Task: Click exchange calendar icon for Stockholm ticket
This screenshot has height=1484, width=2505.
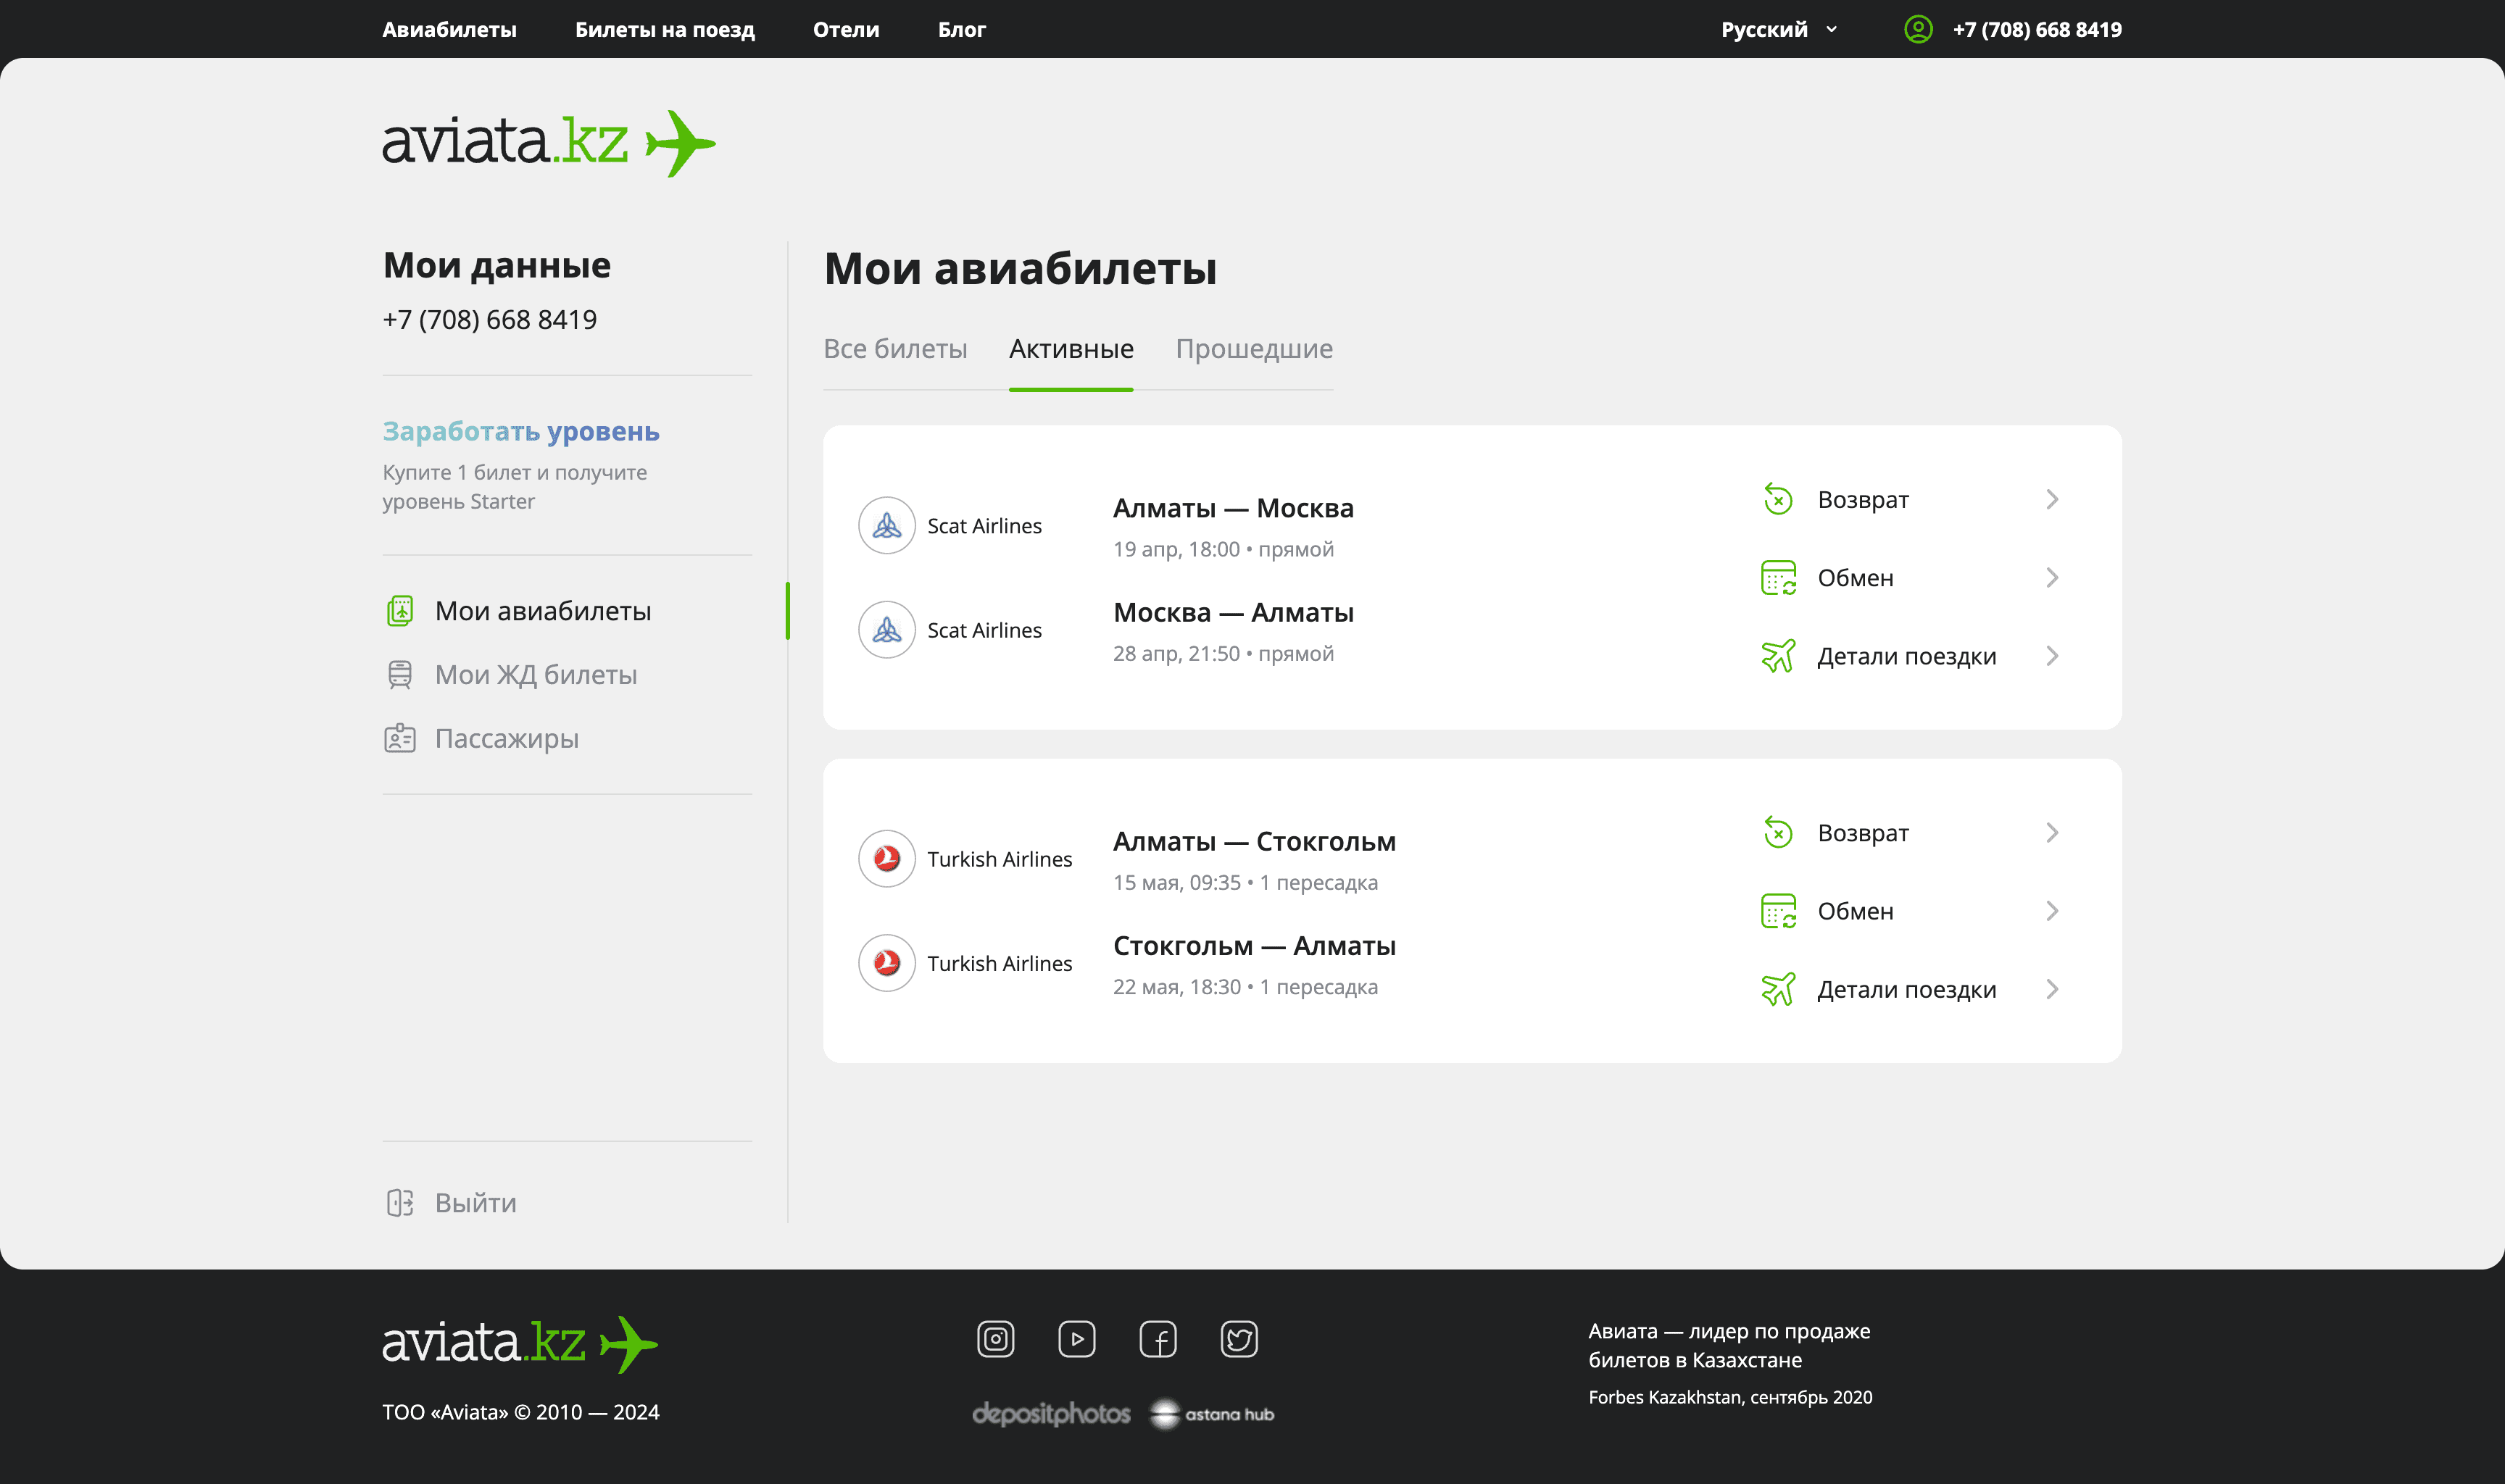Action: [1778, 911]
